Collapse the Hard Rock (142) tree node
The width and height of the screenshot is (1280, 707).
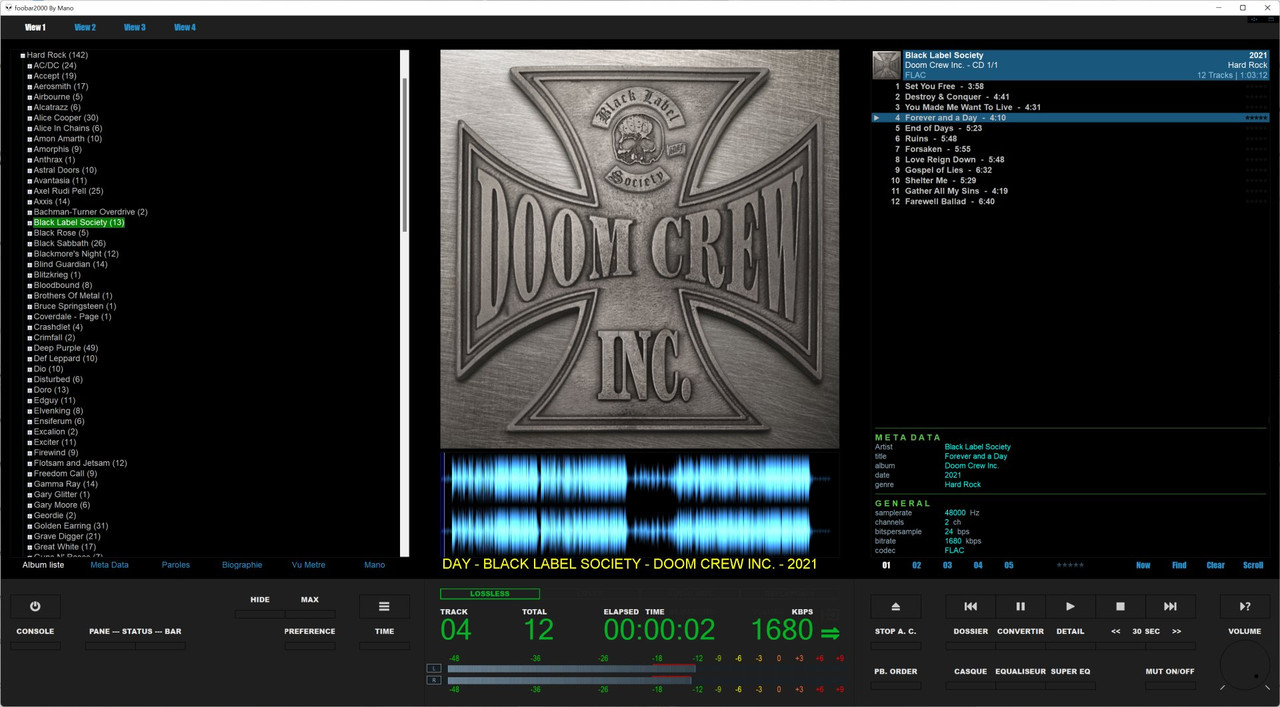click(x=23, y=56)
